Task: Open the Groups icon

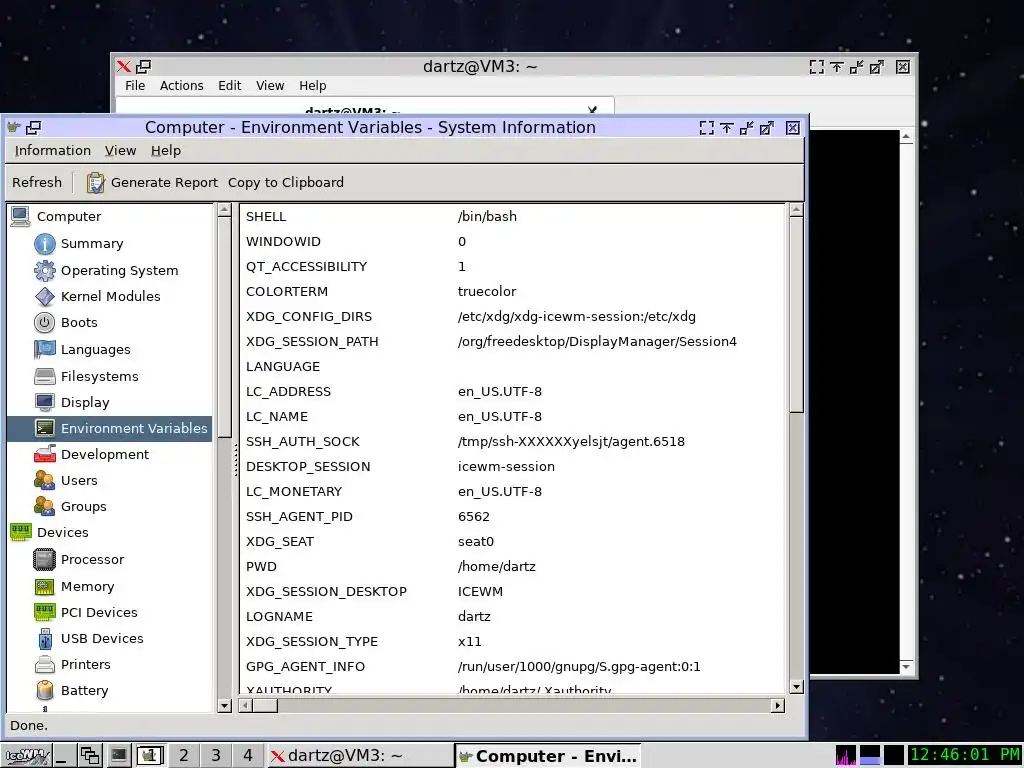Action: click(x=44, y=507)
